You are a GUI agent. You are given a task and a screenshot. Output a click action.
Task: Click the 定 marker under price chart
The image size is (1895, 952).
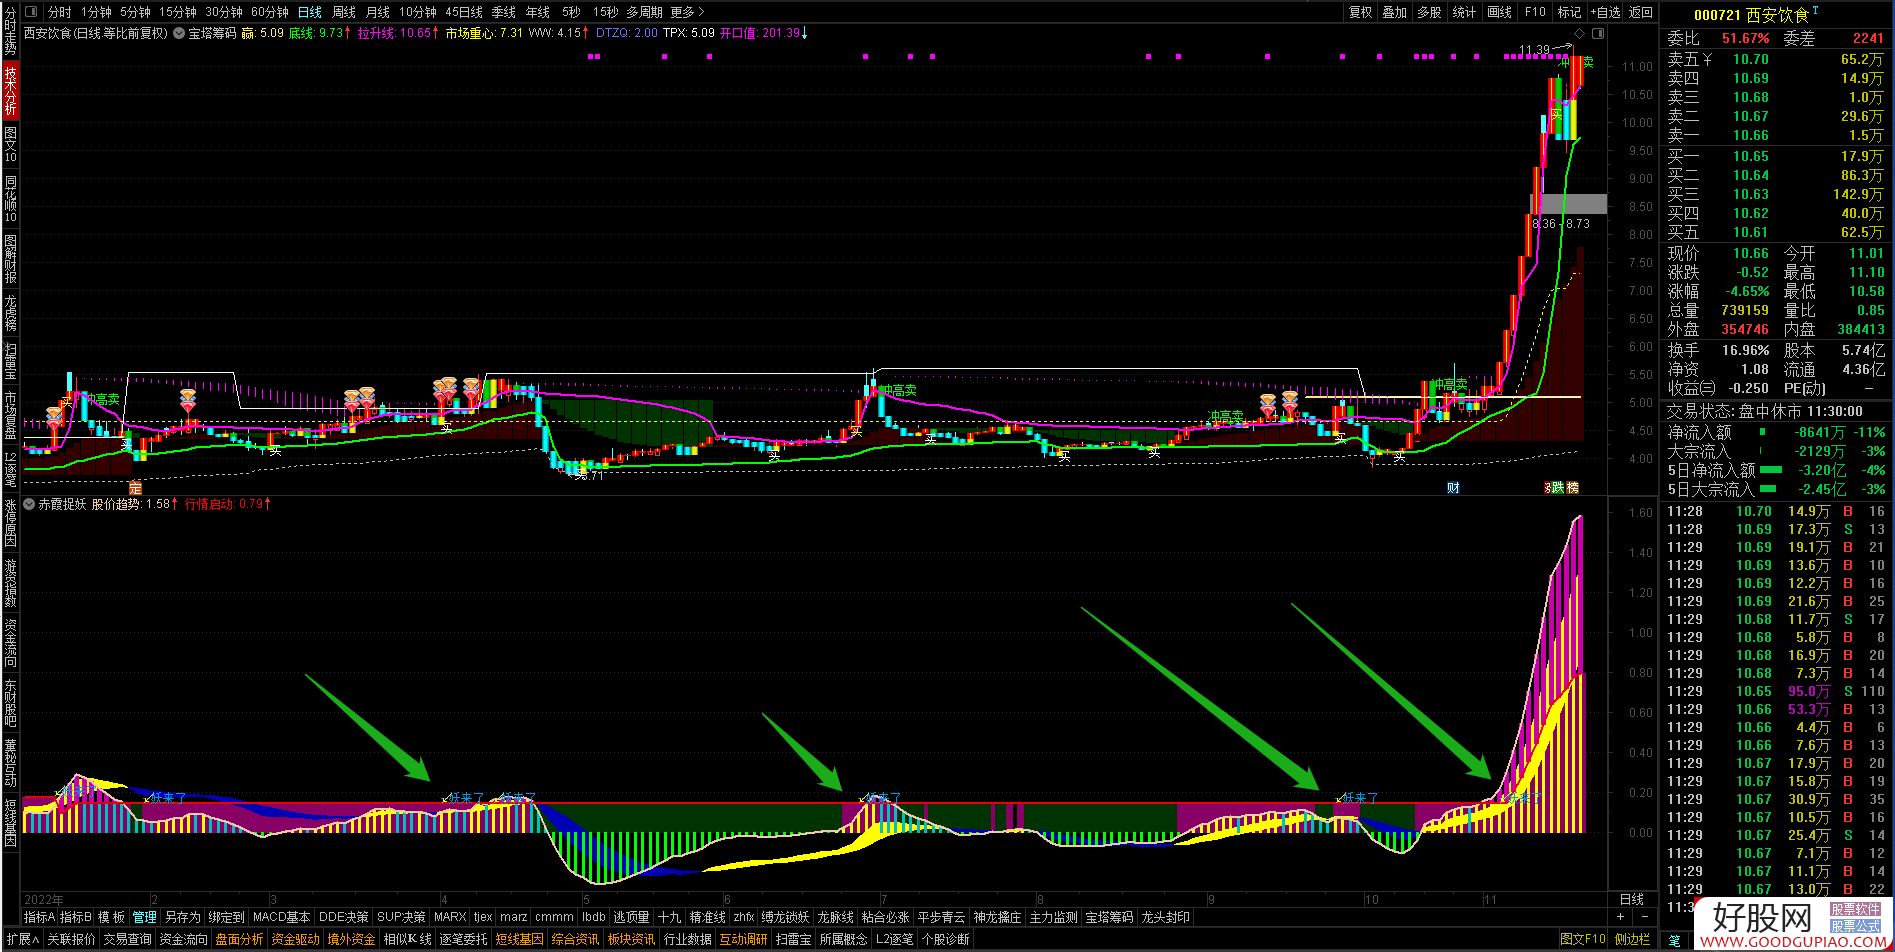pyautogui.click(x=136, y=488)
